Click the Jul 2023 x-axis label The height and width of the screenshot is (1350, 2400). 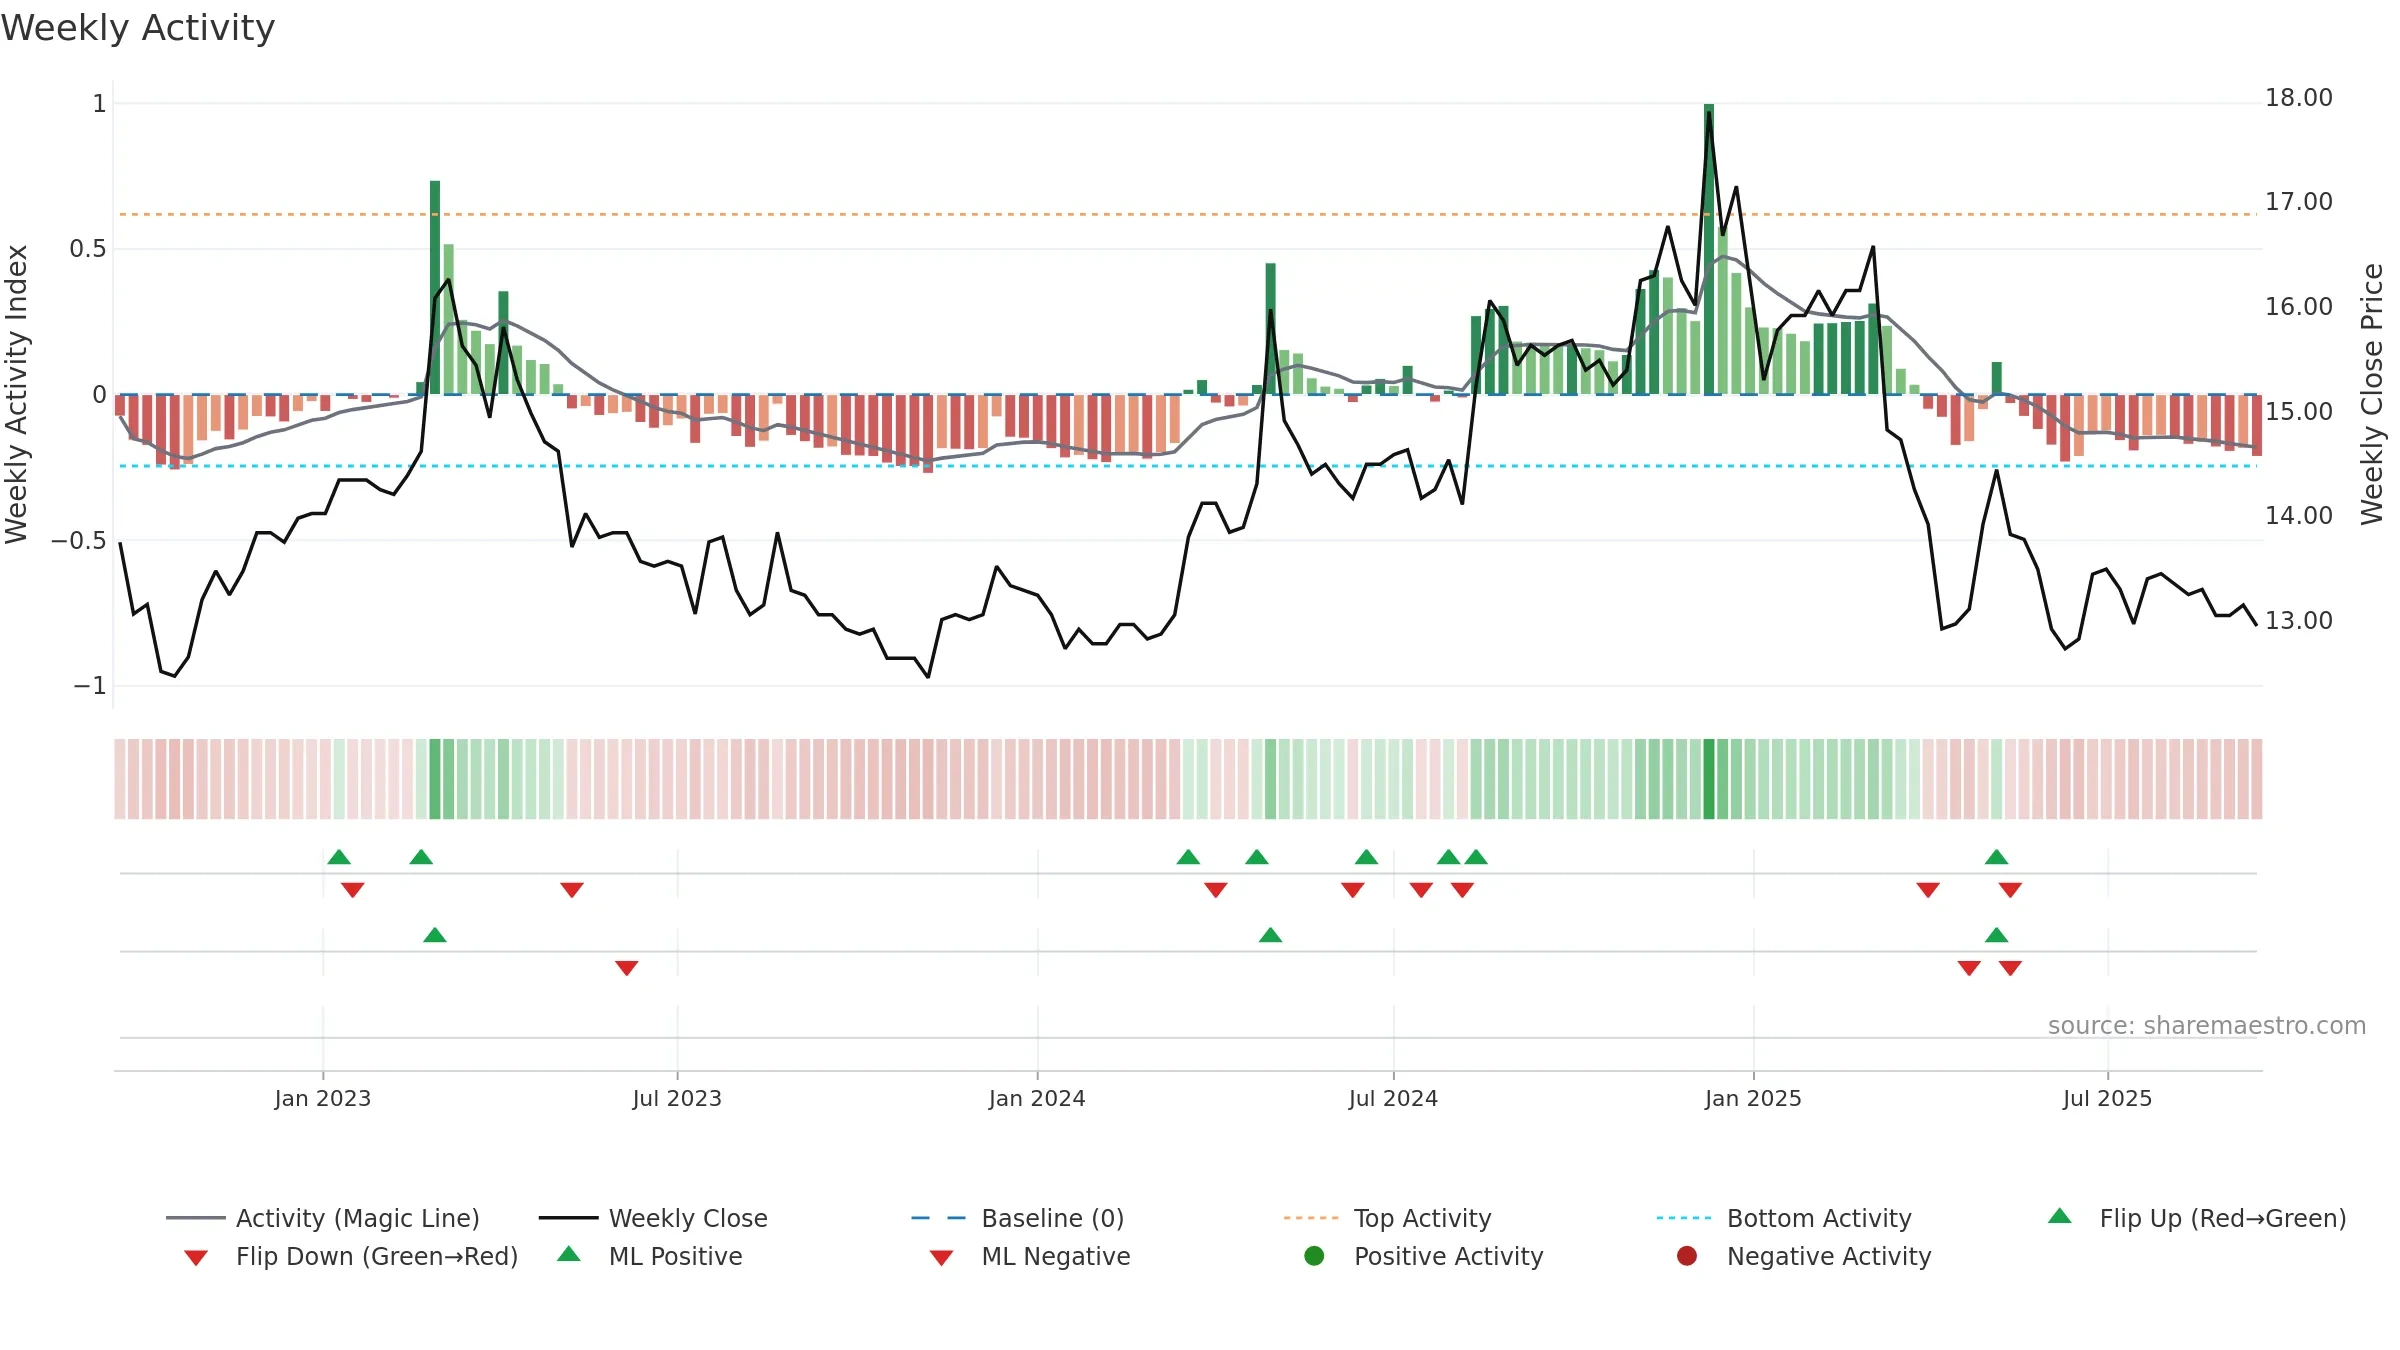pyautogui.click(x=677, y=1099)
